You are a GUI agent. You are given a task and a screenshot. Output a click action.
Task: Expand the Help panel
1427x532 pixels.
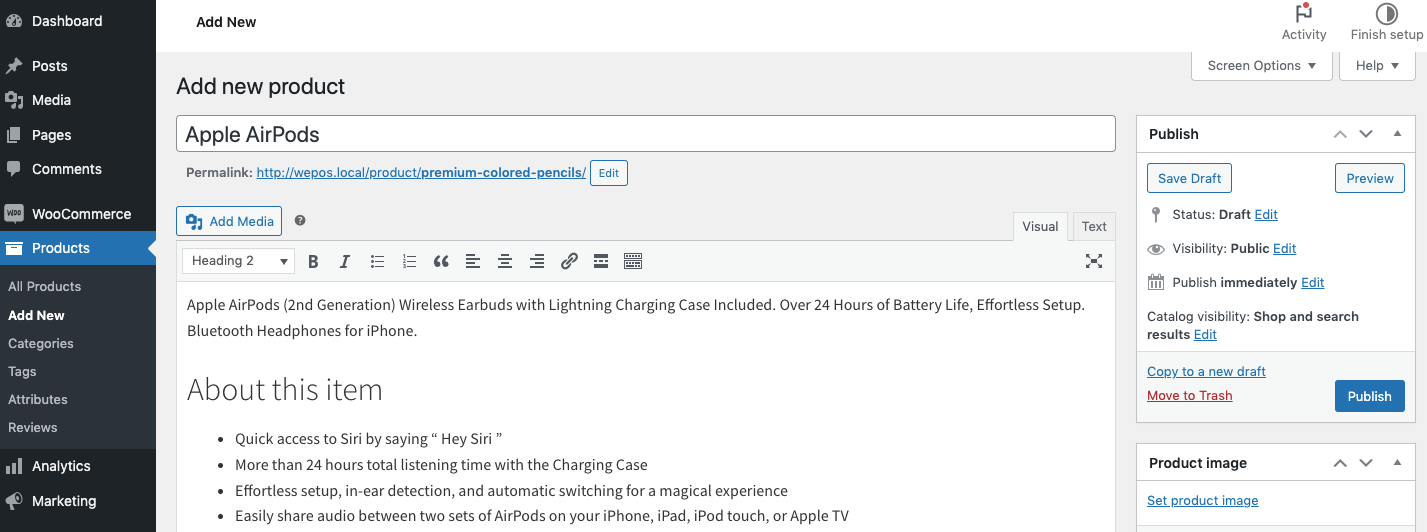click(1377, 66)
